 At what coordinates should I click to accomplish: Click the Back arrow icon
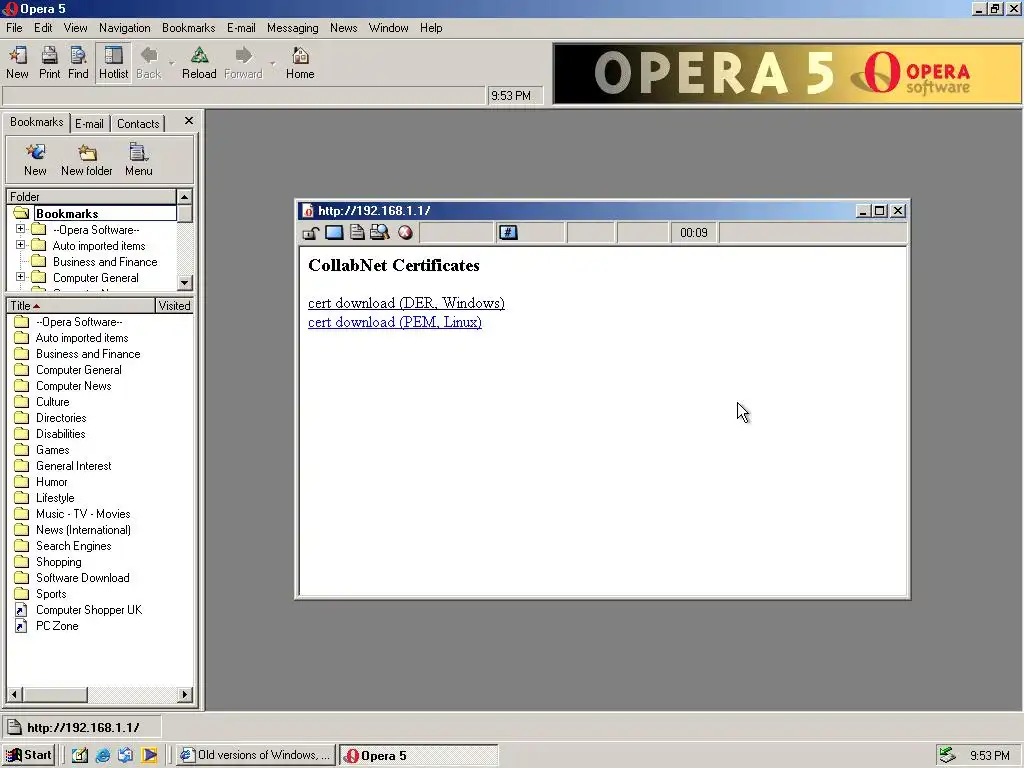(149, 63)
